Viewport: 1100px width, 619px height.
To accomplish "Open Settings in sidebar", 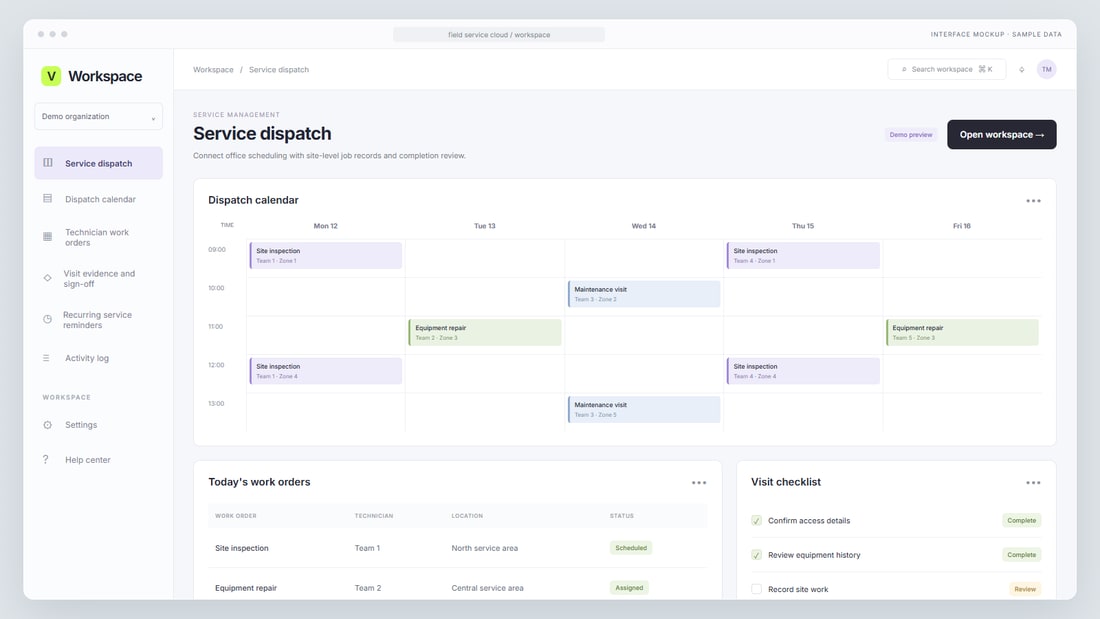I will click(x=98, y=425).
